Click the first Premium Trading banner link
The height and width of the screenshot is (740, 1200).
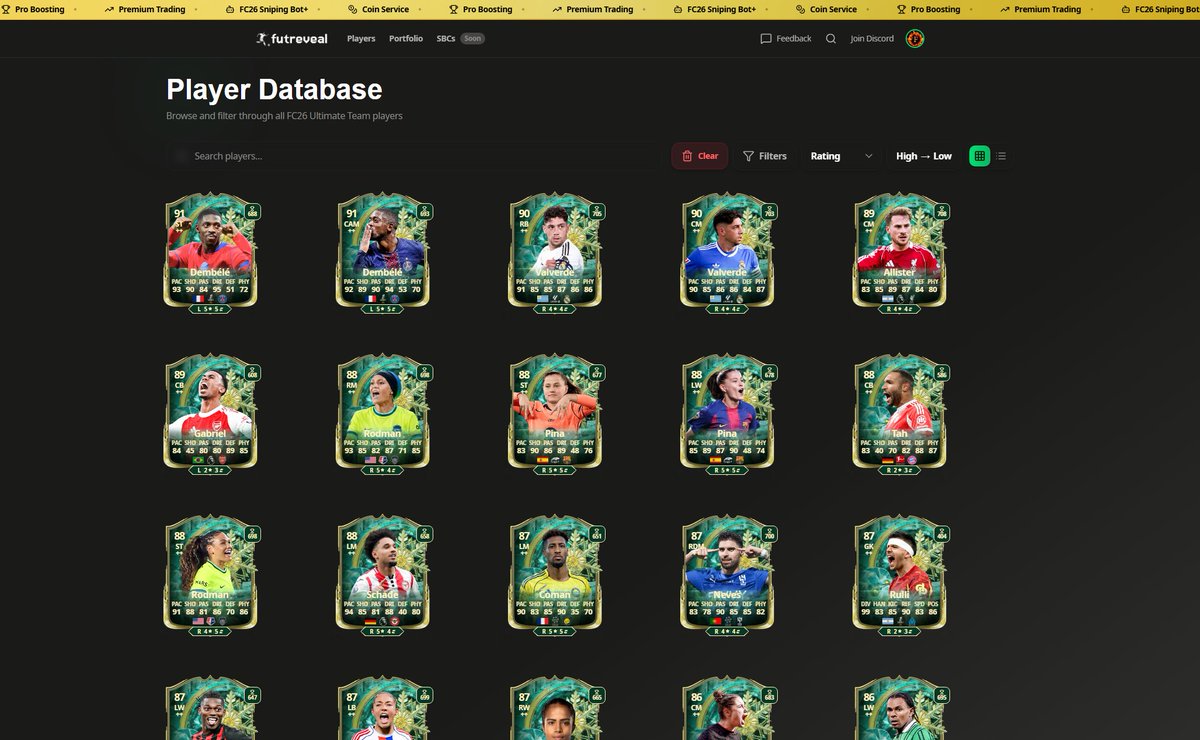[144, 9]
